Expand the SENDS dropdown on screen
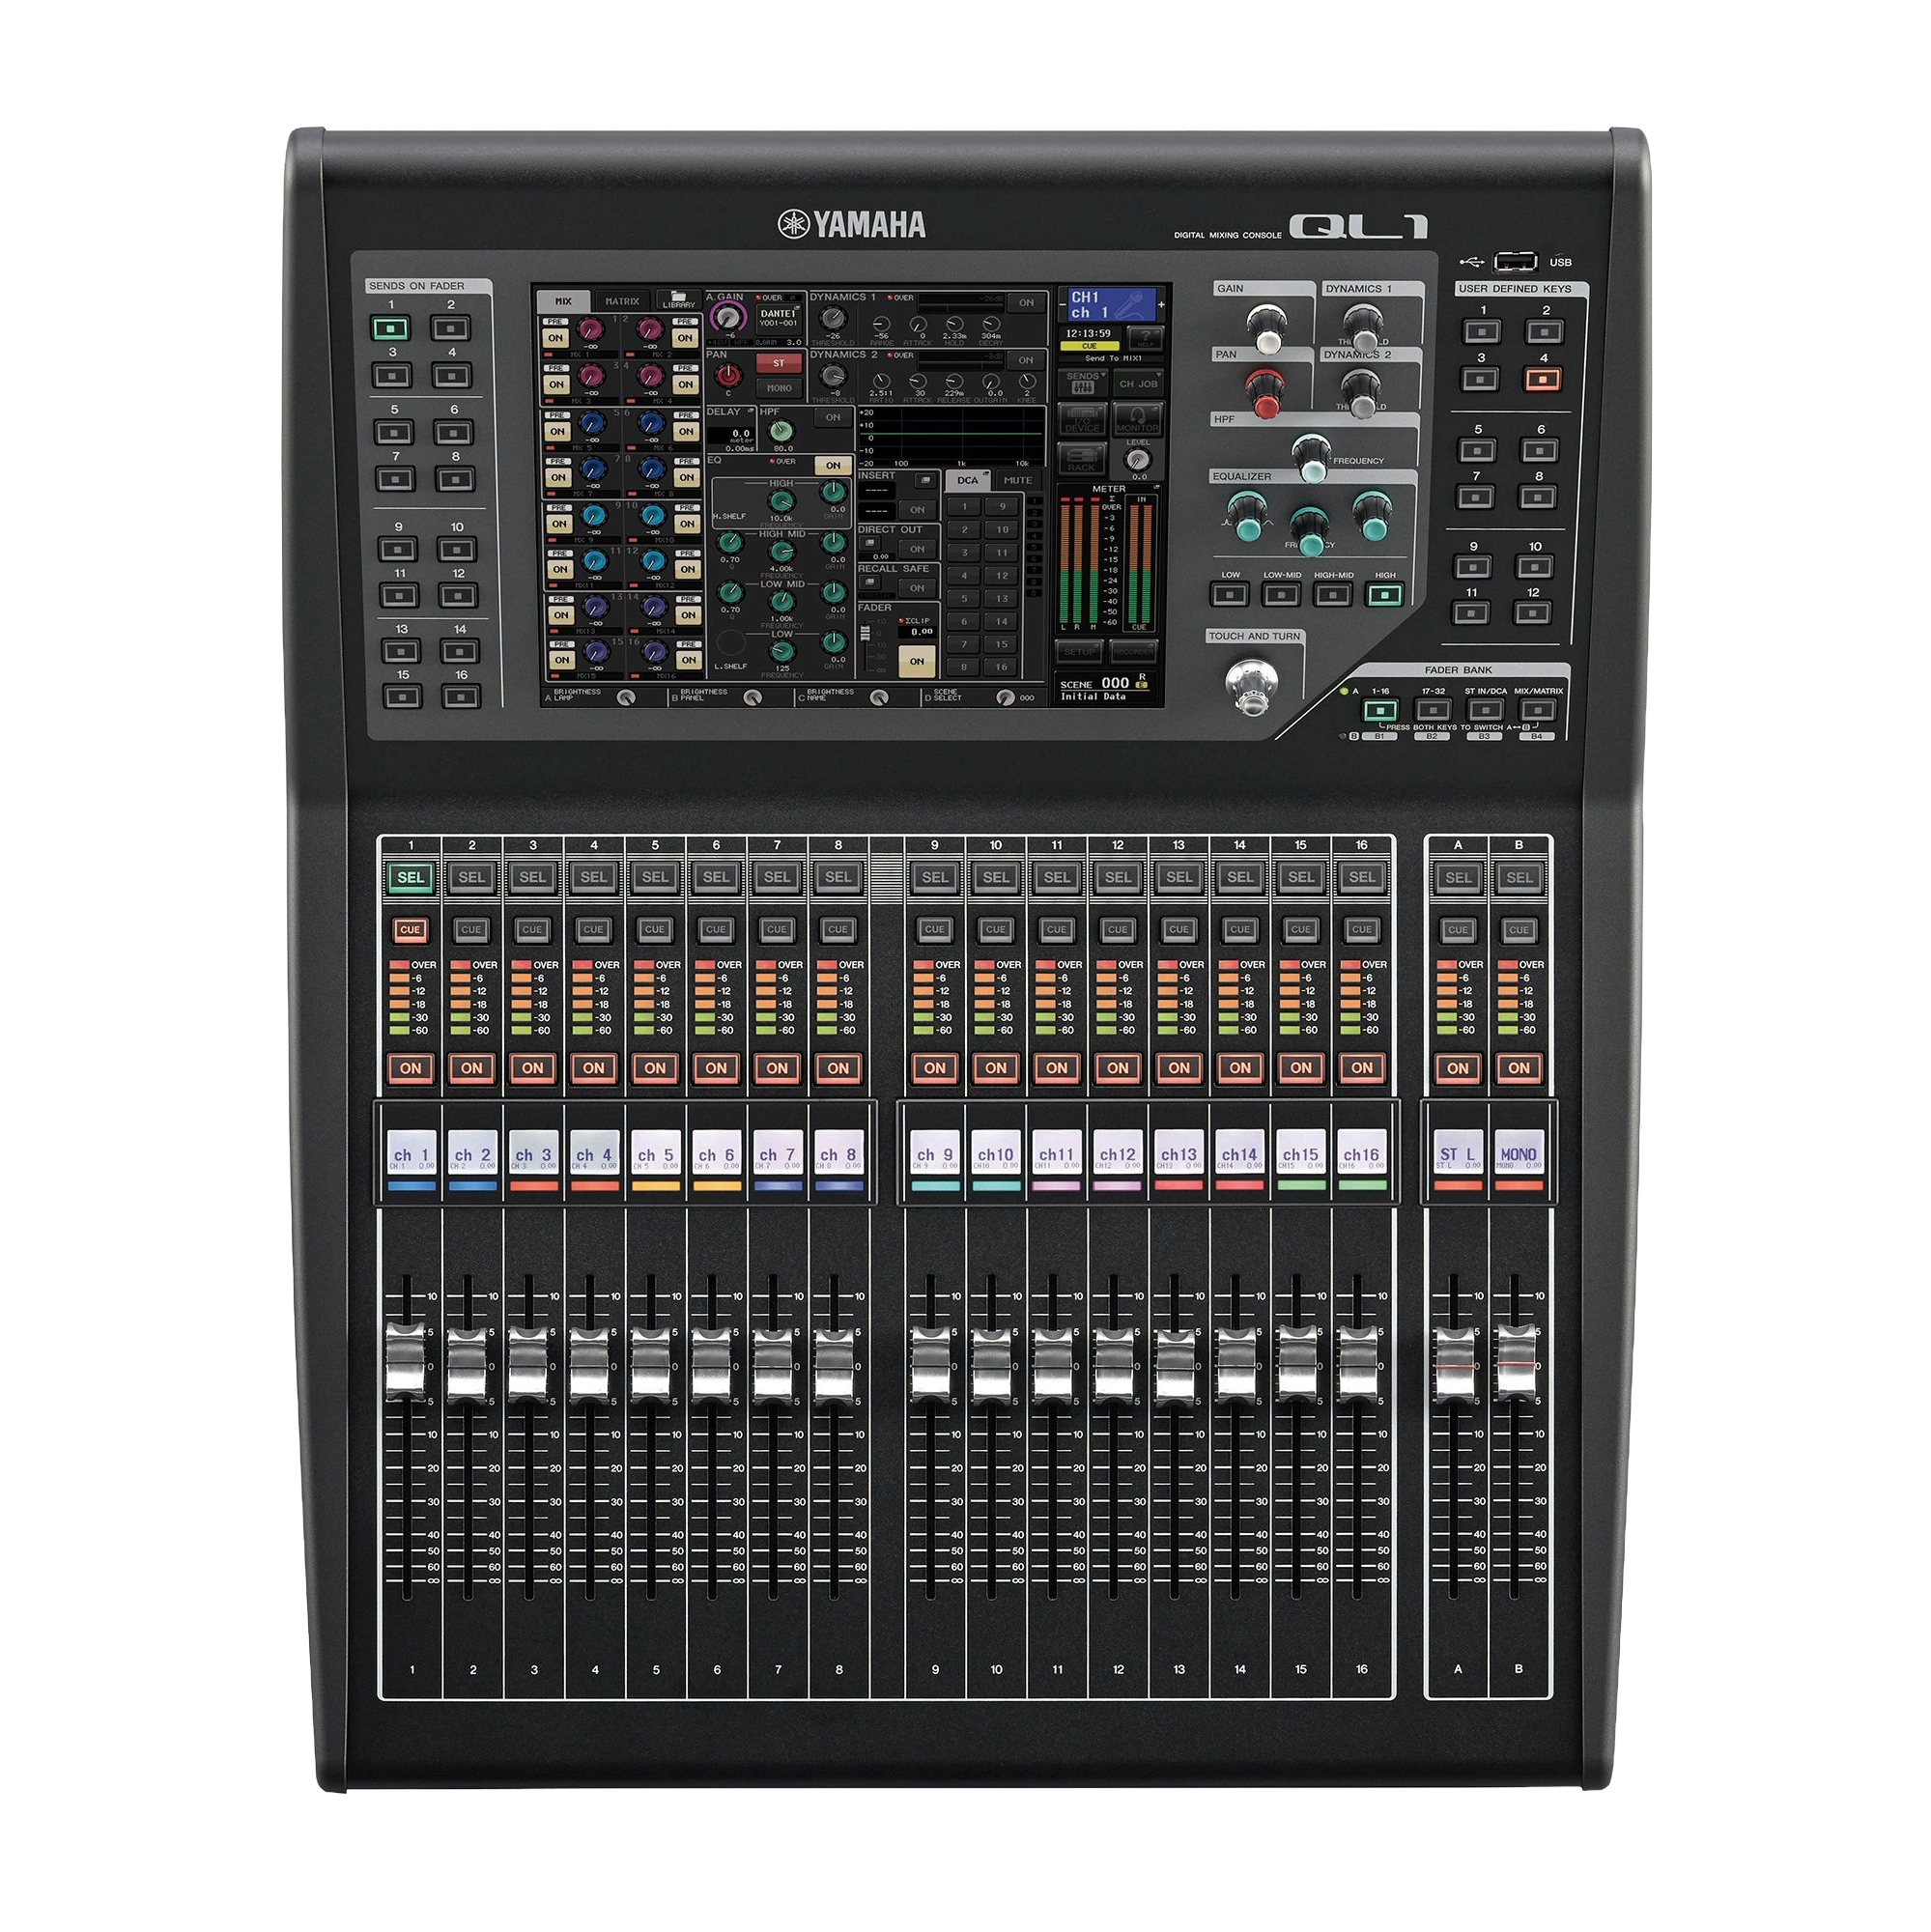The width and height of the screenshot is (1931, 1932). click(1083, 382)
